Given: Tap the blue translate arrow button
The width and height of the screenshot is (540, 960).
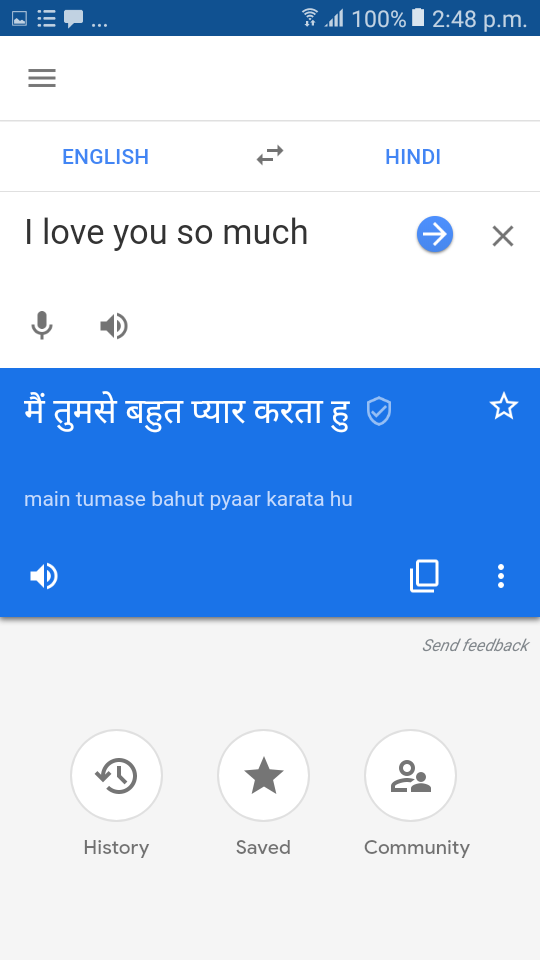Looking at the screenshot, I should [435, 234].
